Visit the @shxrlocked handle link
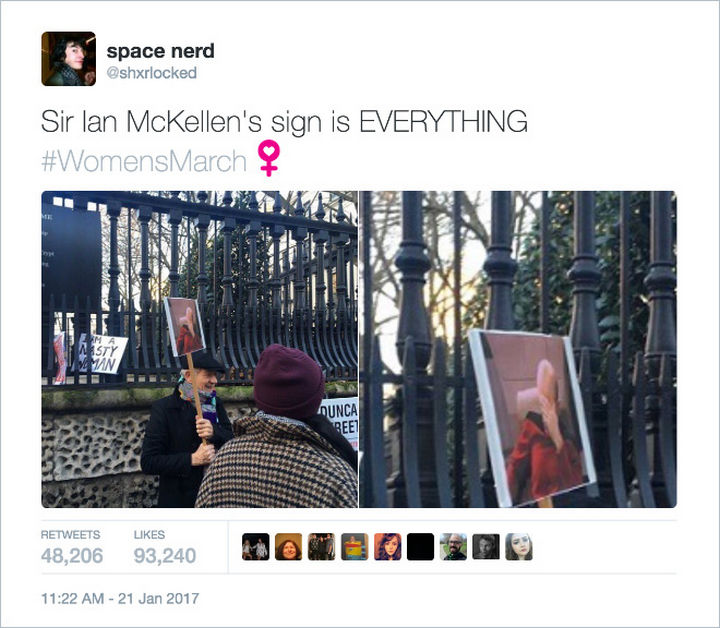 [x=152, y=73]
